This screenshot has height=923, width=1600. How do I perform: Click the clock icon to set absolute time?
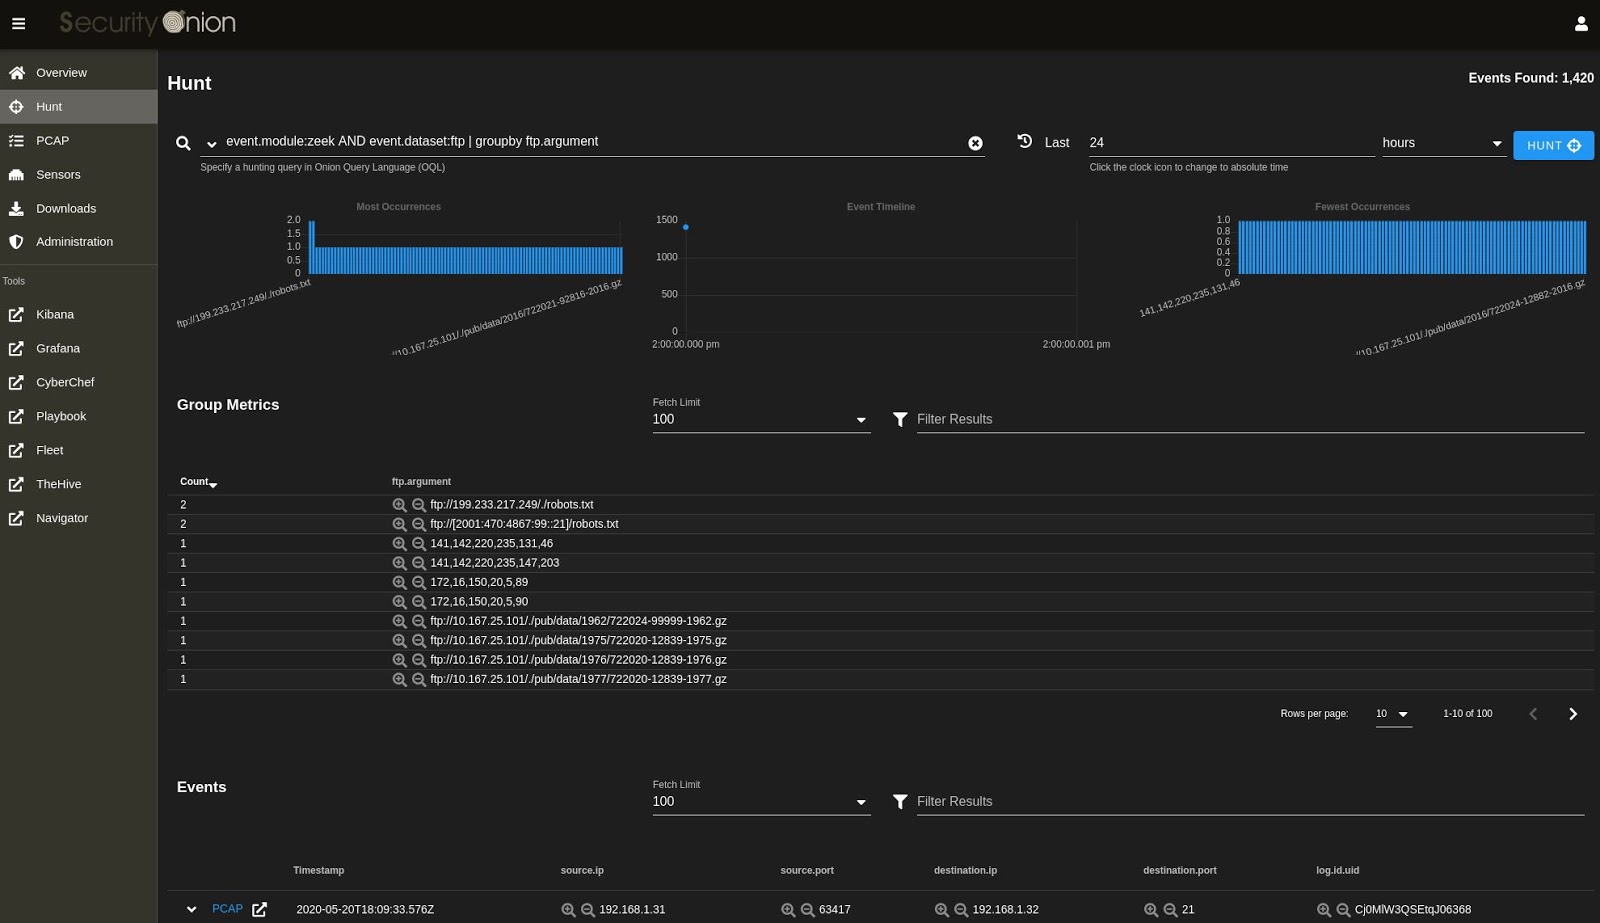1023,142
